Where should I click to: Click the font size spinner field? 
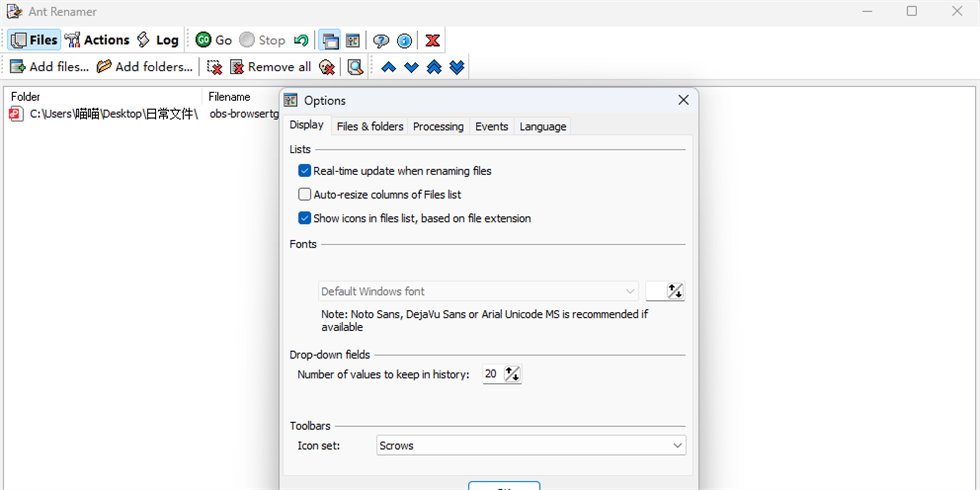(x=665, y=292)
